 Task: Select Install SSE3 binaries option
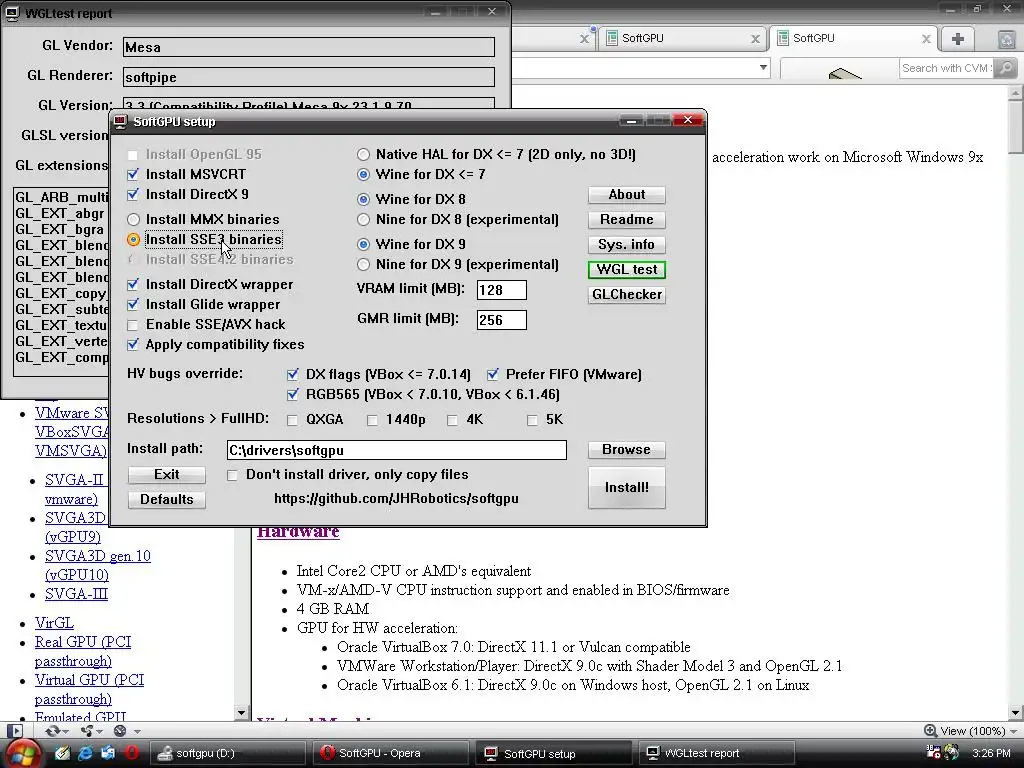[x=133, y=240]
